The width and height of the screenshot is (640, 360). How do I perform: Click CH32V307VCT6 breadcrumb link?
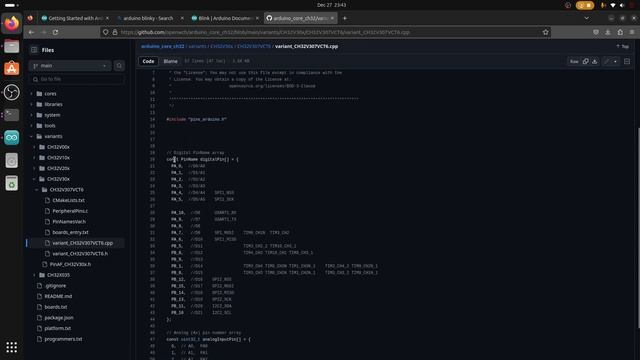pyautogui.click(x=254, y=47)
